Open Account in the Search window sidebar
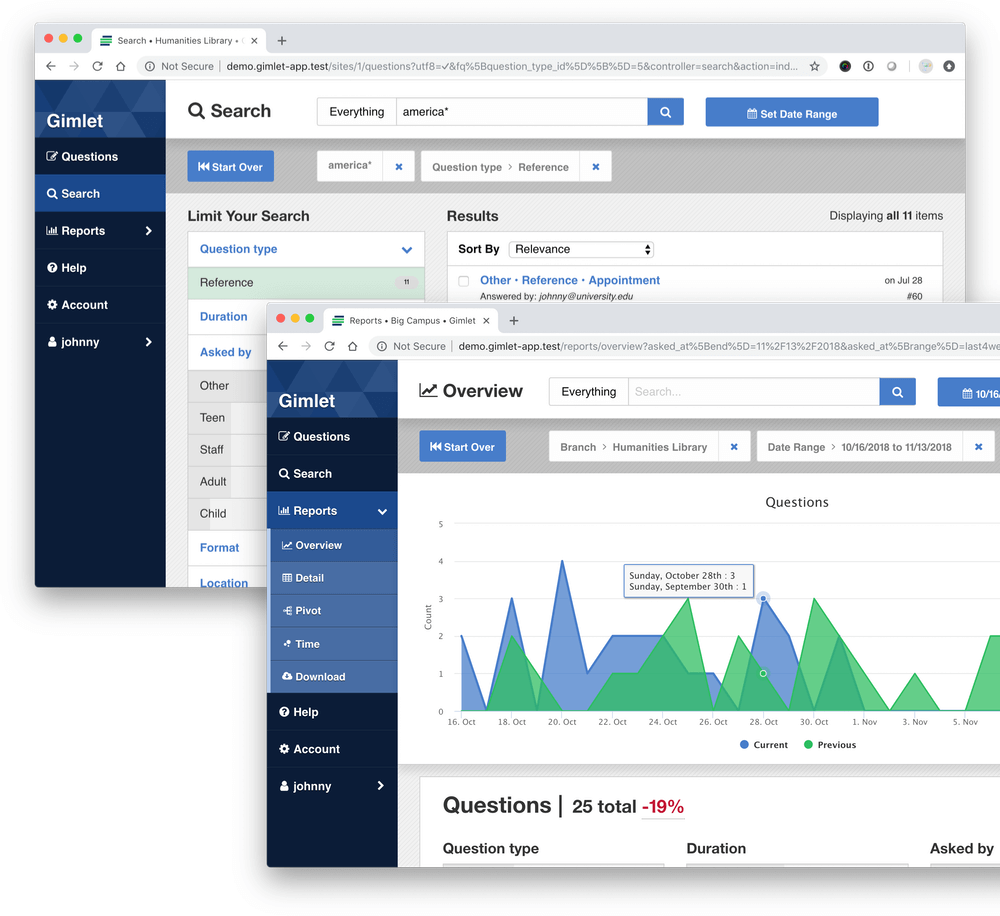This screenshot has width=1000, height=916. tap(100, 305)
